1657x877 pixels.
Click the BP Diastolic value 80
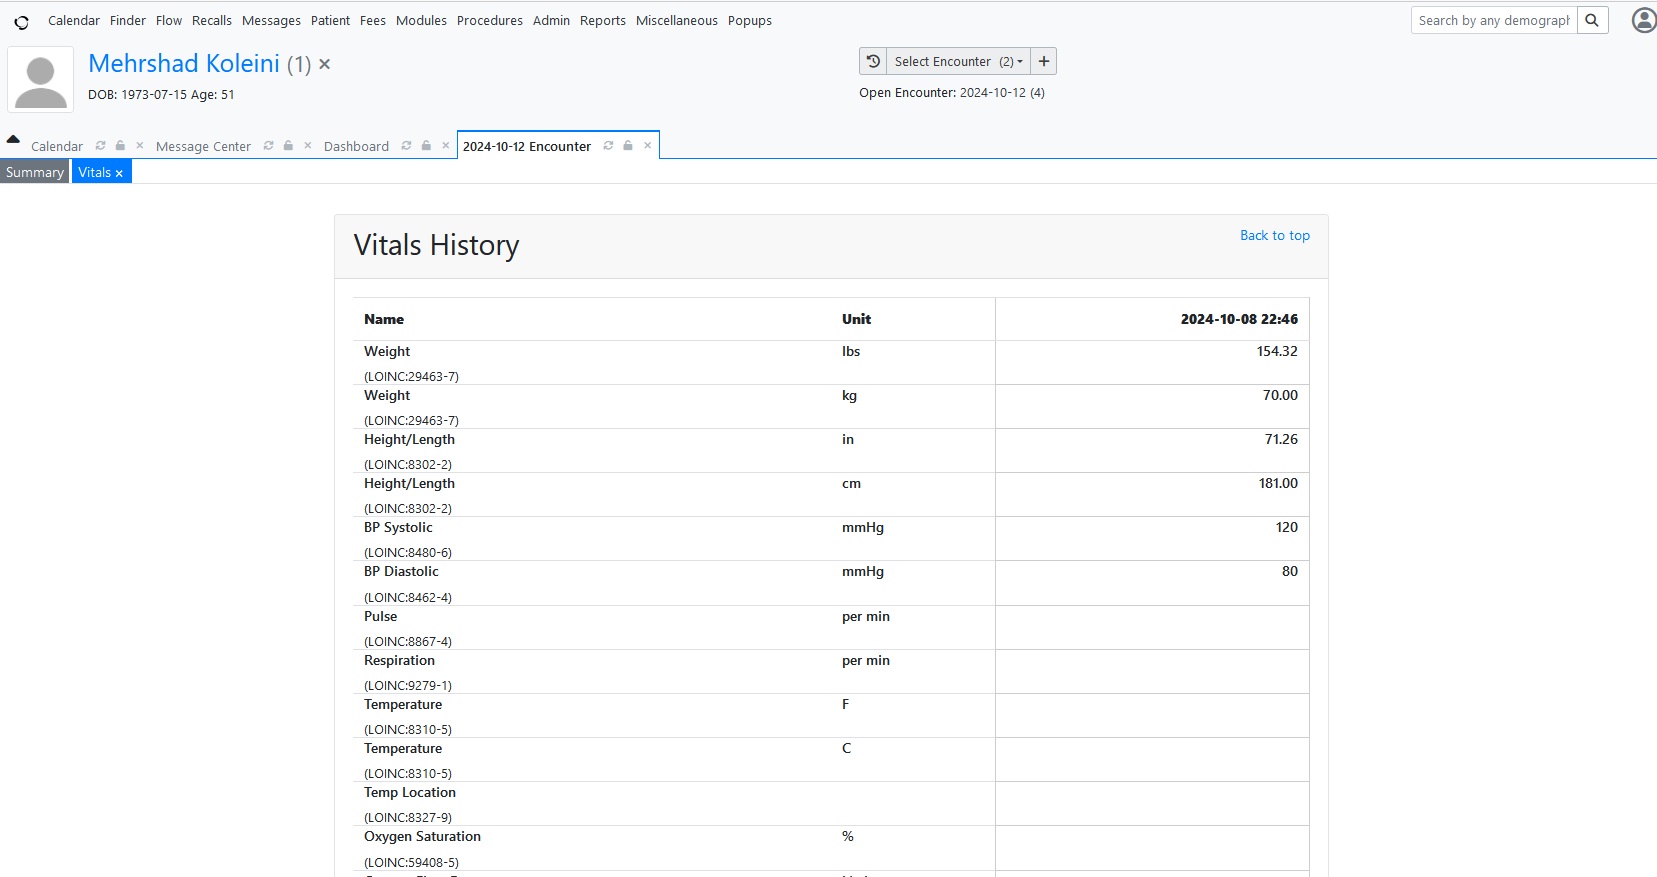tap(1290, 571)
